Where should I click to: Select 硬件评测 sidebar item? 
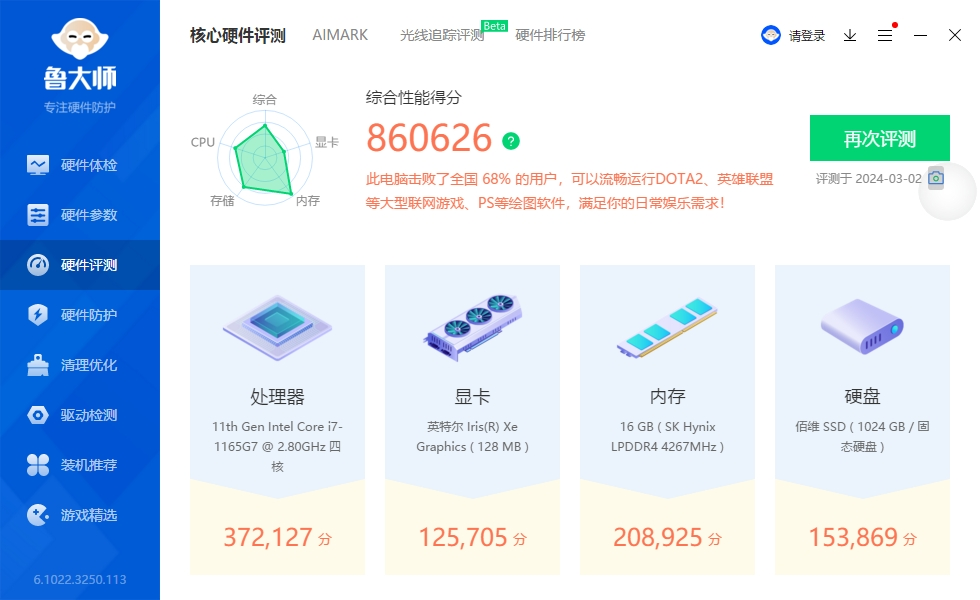pyautogui.click(x=80, y=265)
